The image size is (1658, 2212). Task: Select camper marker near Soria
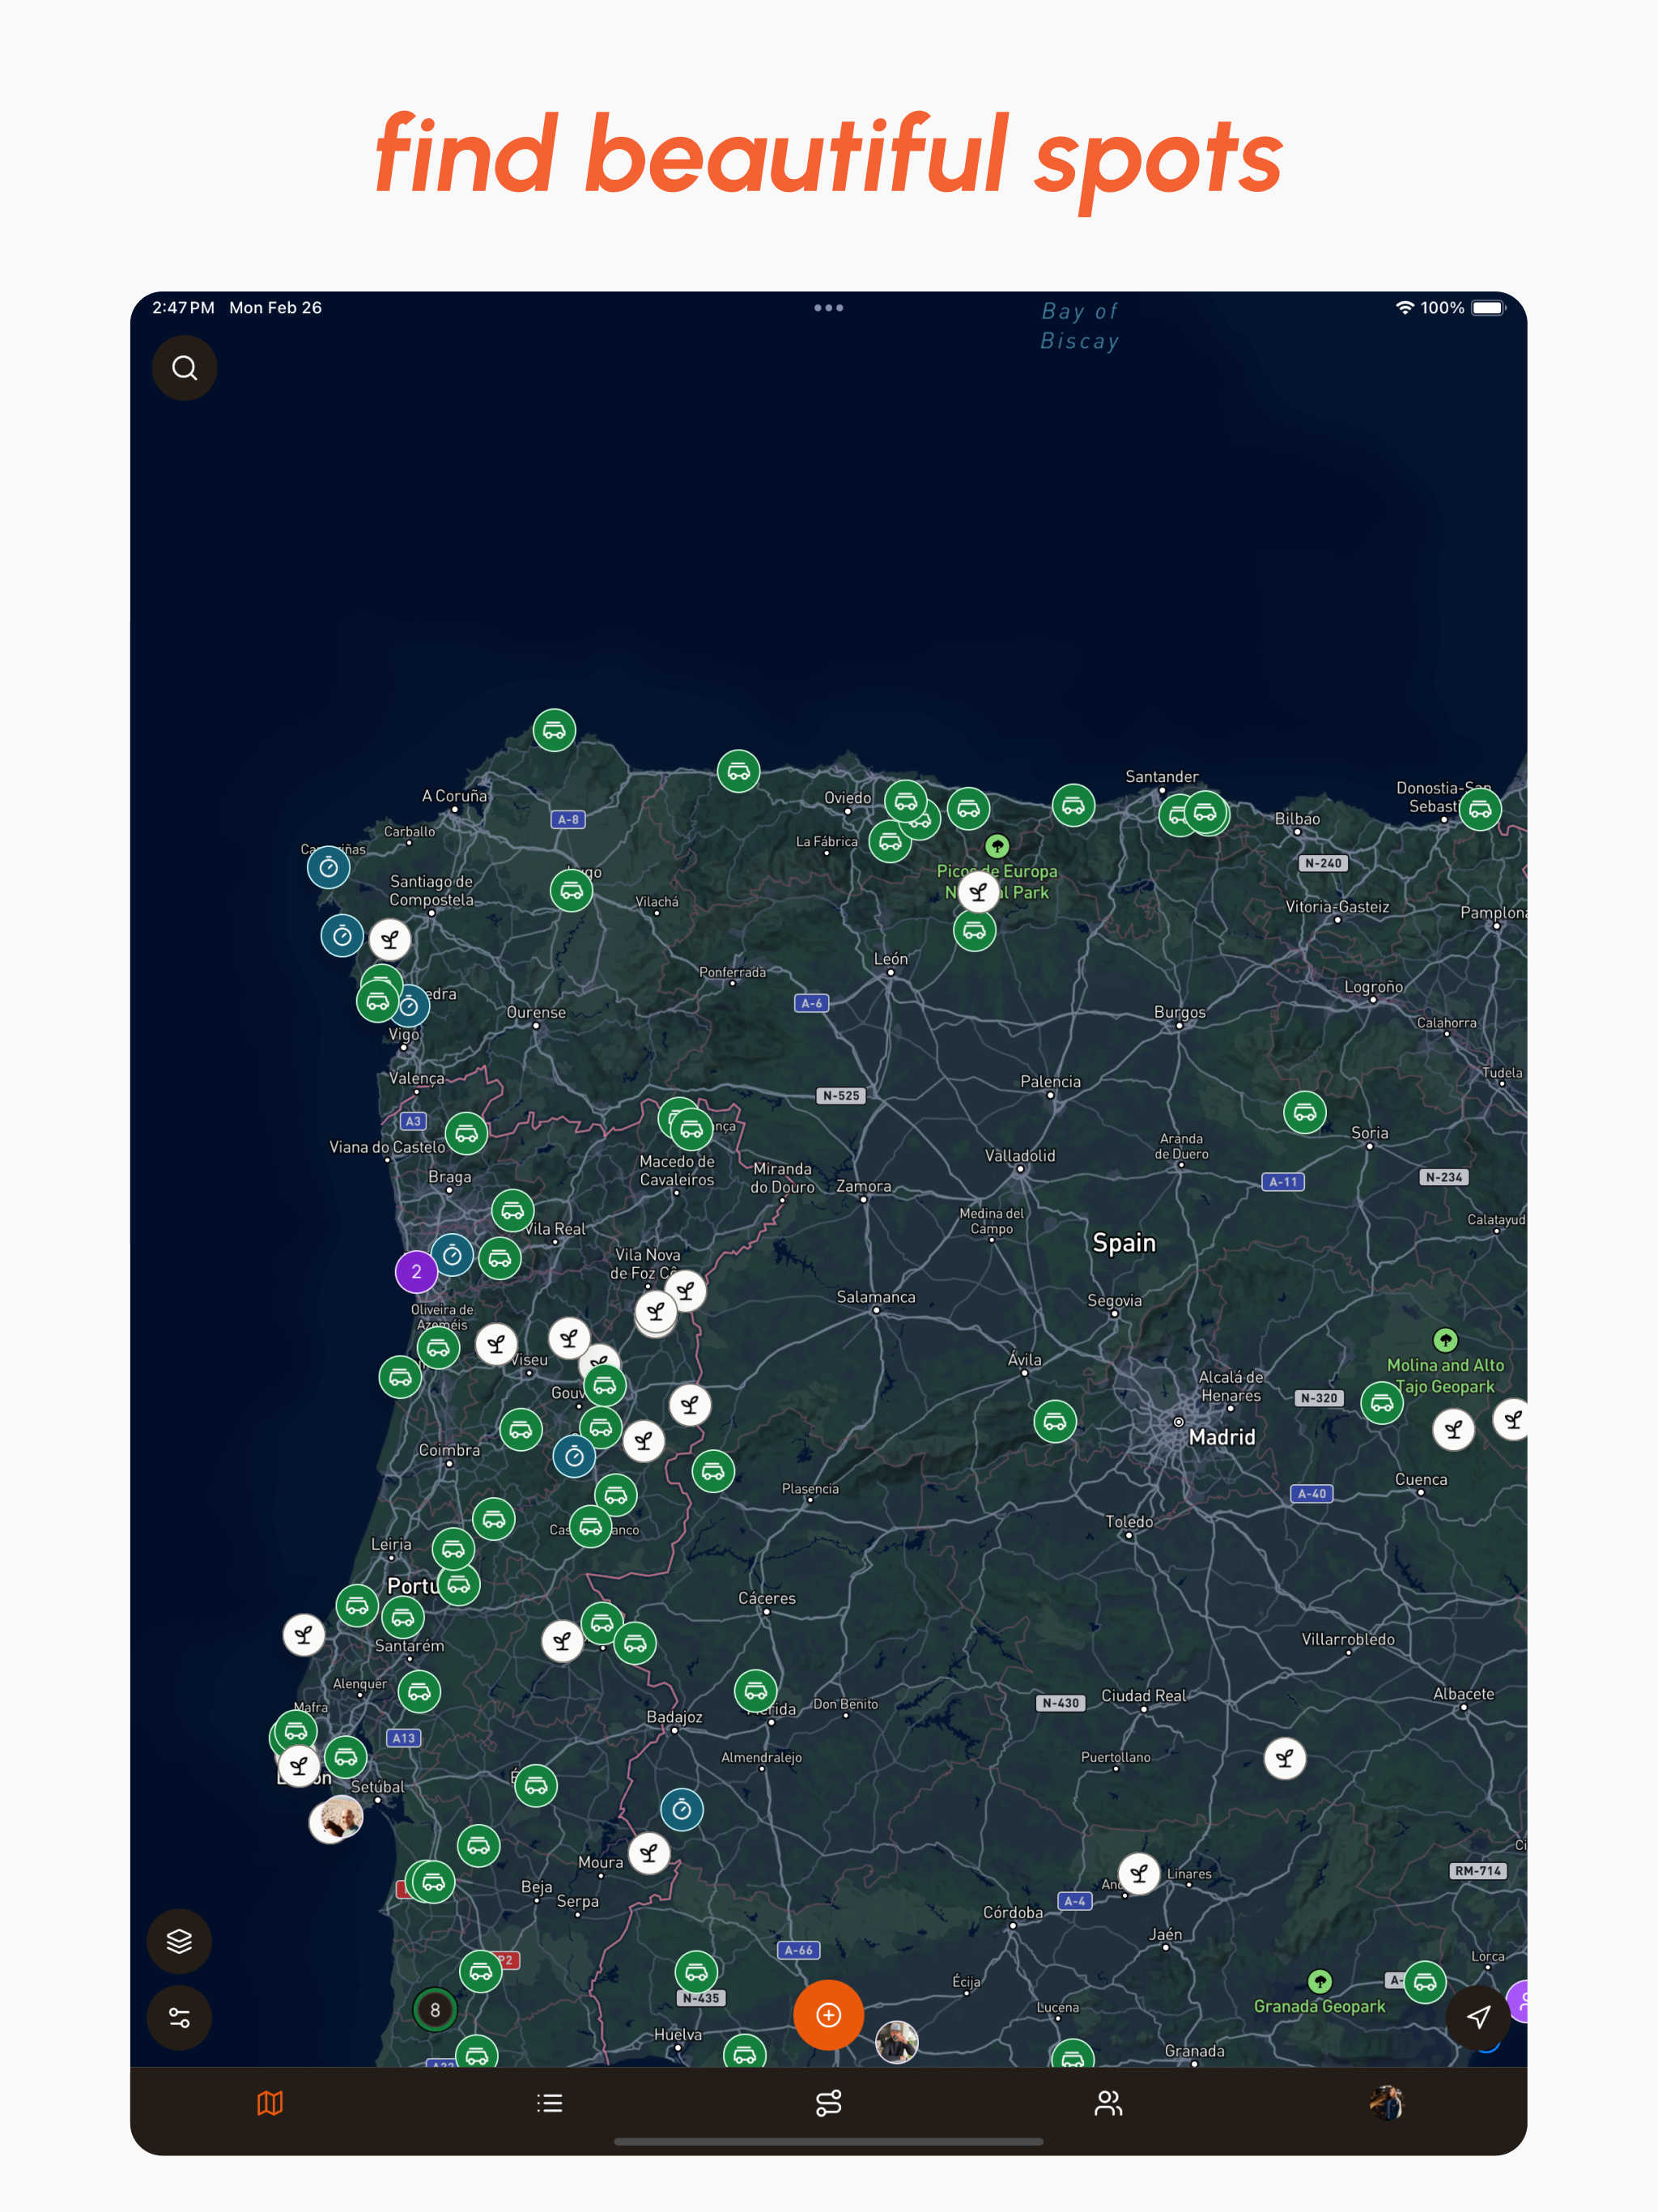pos(1305,1112)
